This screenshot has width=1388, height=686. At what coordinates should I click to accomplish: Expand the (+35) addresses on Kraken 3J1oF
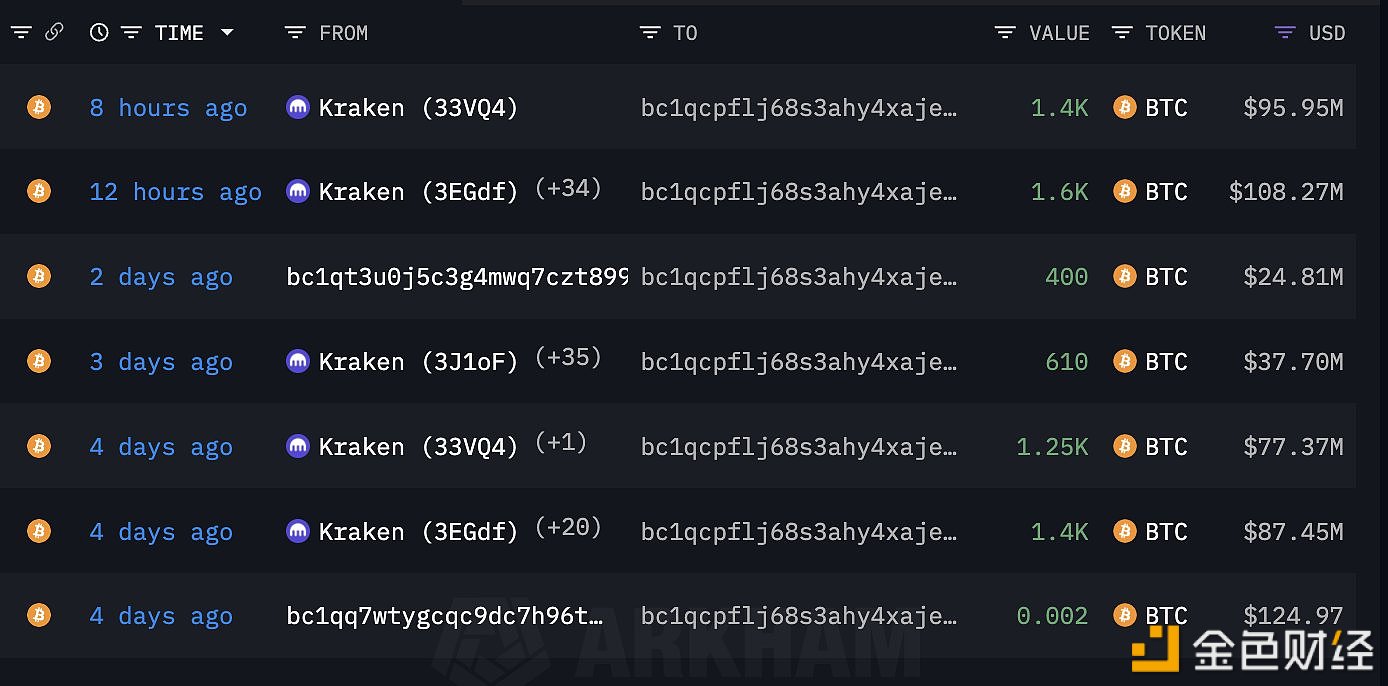568,357
